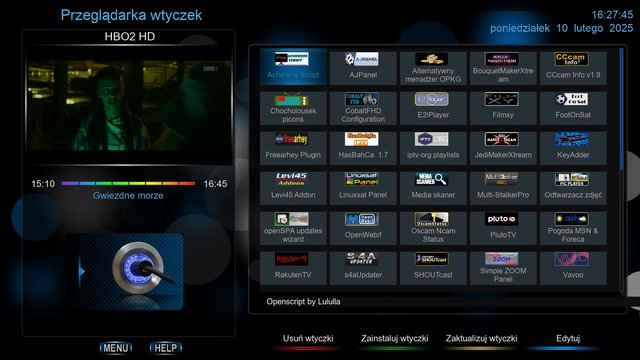Click programme start time 15:10
This screenshot has width=640, height=360.
43,184
